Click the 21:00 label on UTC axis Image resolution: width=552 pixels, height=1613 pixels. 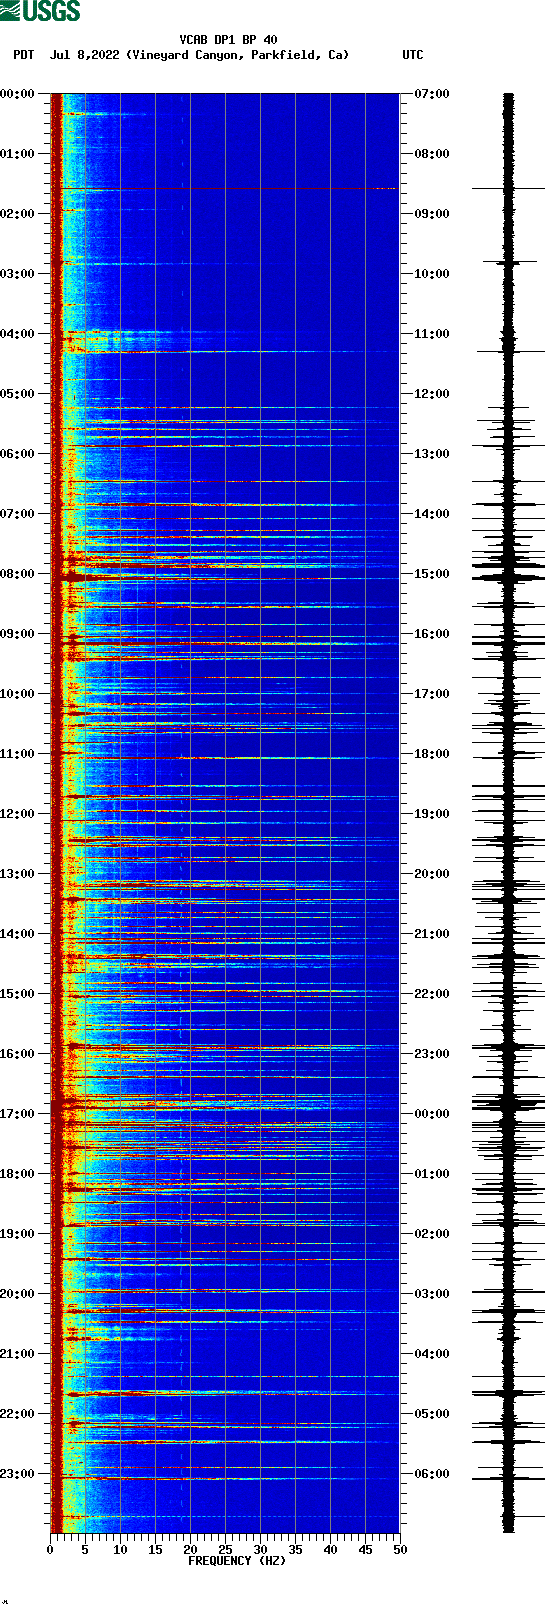coord(432,934)
